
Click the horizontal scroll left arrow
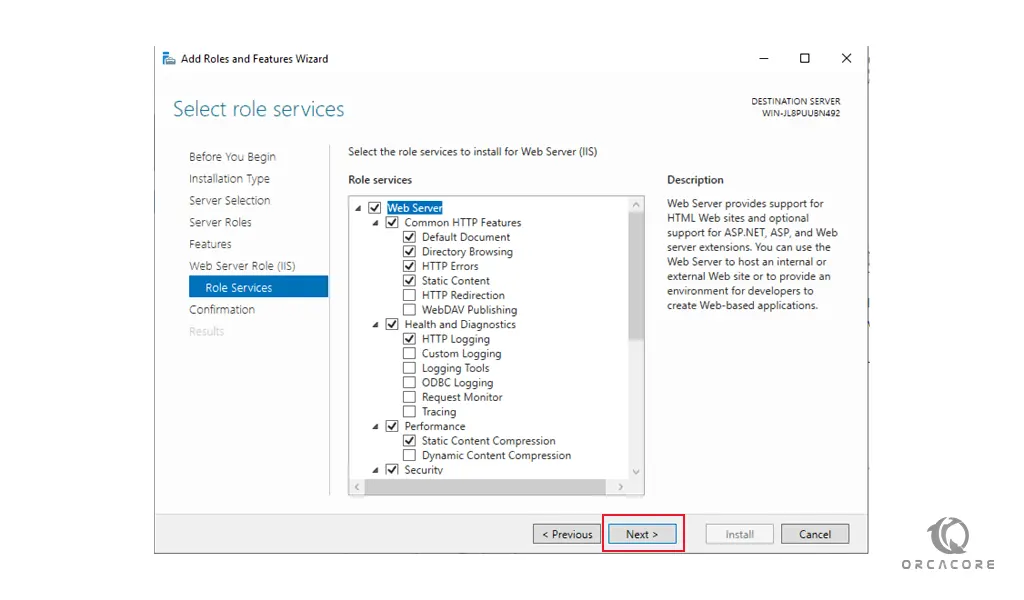point(357,487)
